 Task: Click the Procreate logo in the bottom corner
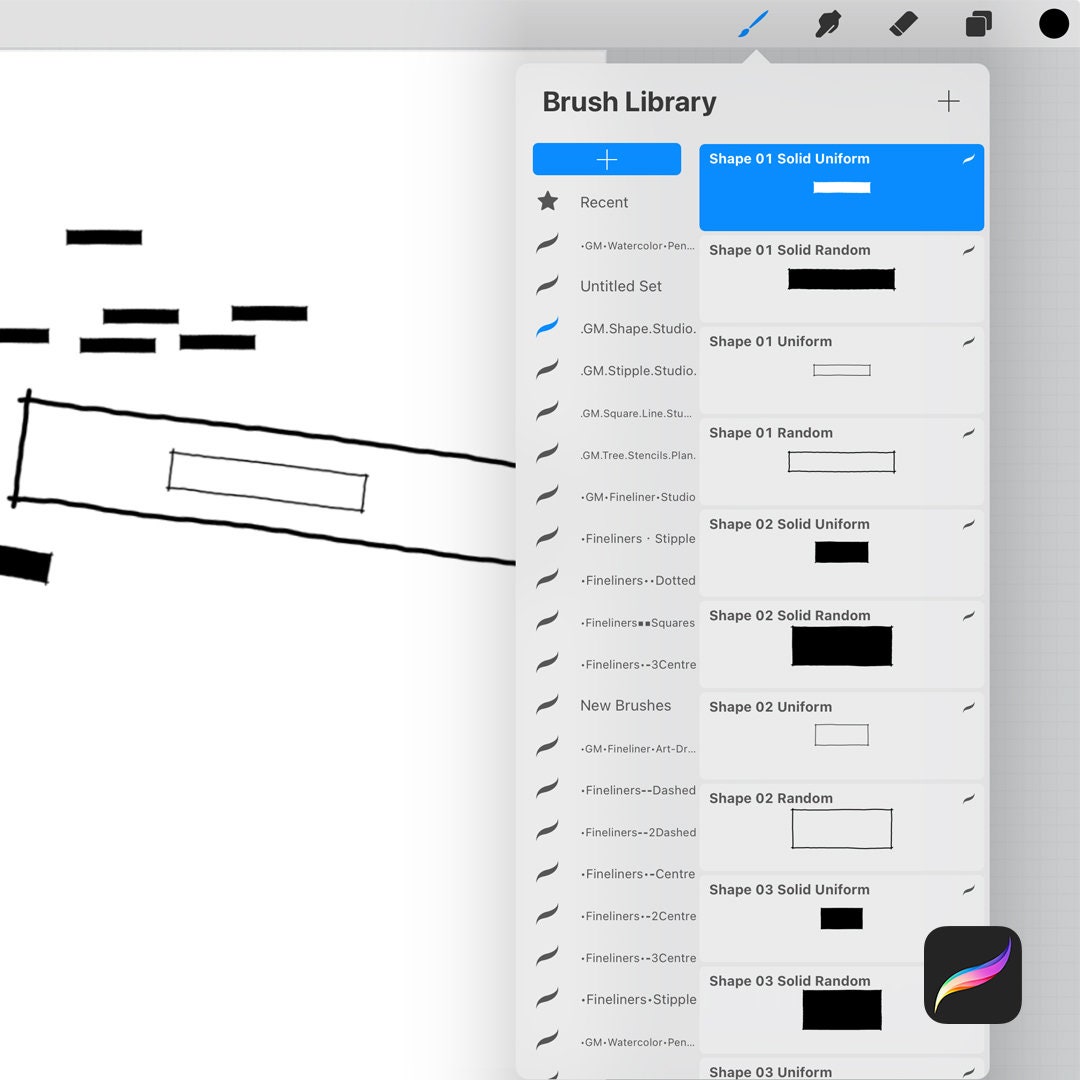pos(971,975)
